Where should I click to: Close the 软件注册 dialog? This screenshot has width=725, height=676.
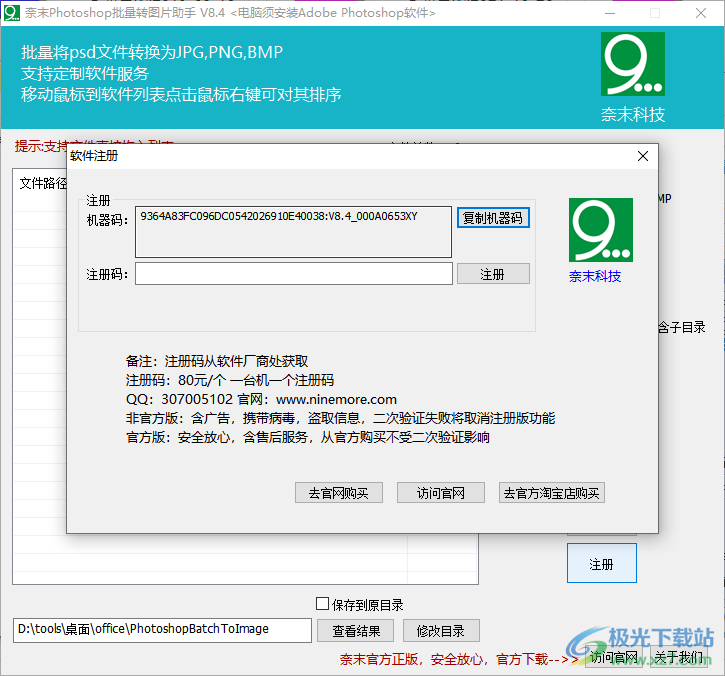(643, 156)
